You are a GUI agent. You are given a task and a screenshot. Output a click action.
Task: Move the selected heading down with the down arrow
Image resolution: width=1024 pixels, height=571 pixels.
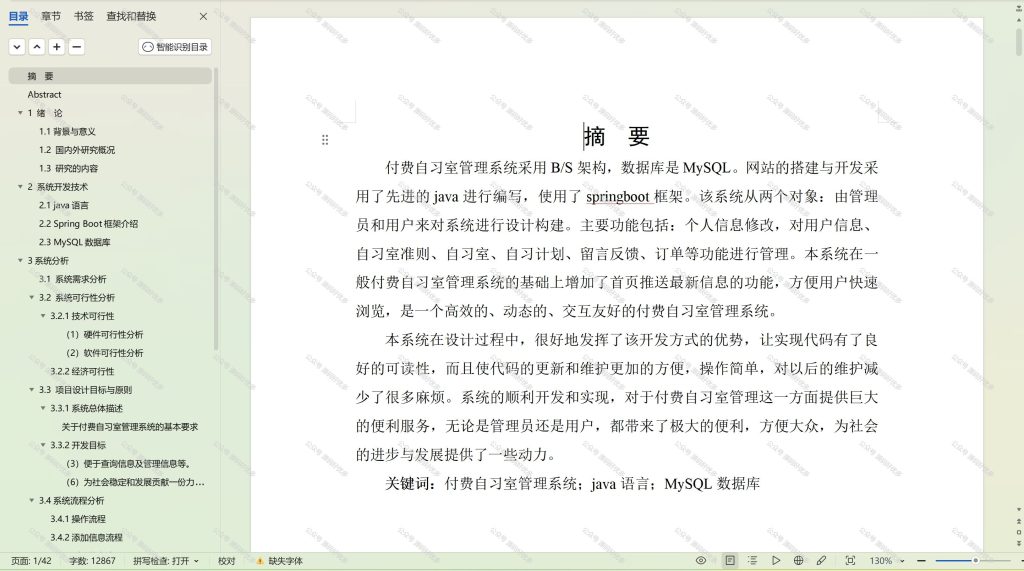[x=17, y=47]
